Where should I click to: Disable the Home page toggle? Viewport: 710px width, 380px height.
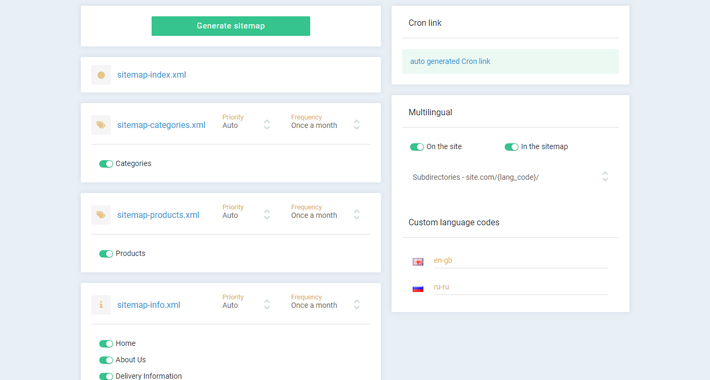click(106, 344)
